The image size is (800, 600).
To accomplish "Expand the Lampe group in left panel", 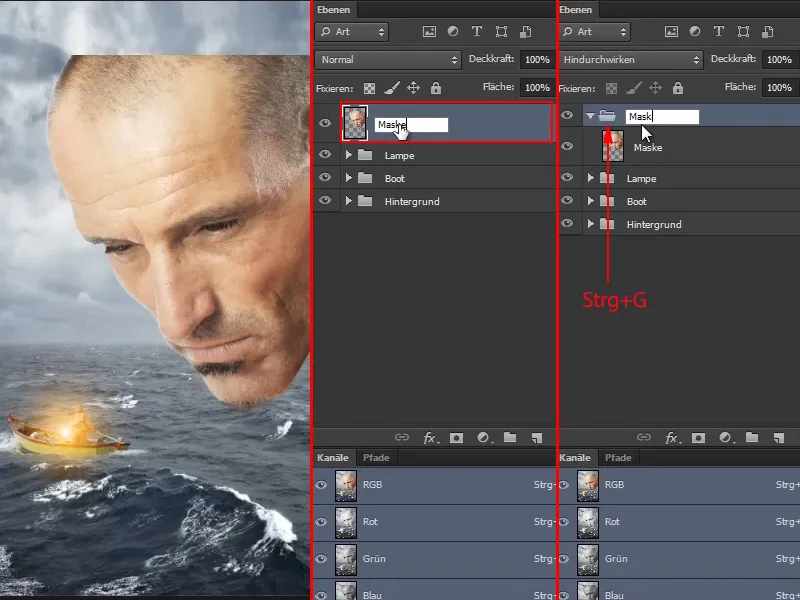I will (349, 155).
